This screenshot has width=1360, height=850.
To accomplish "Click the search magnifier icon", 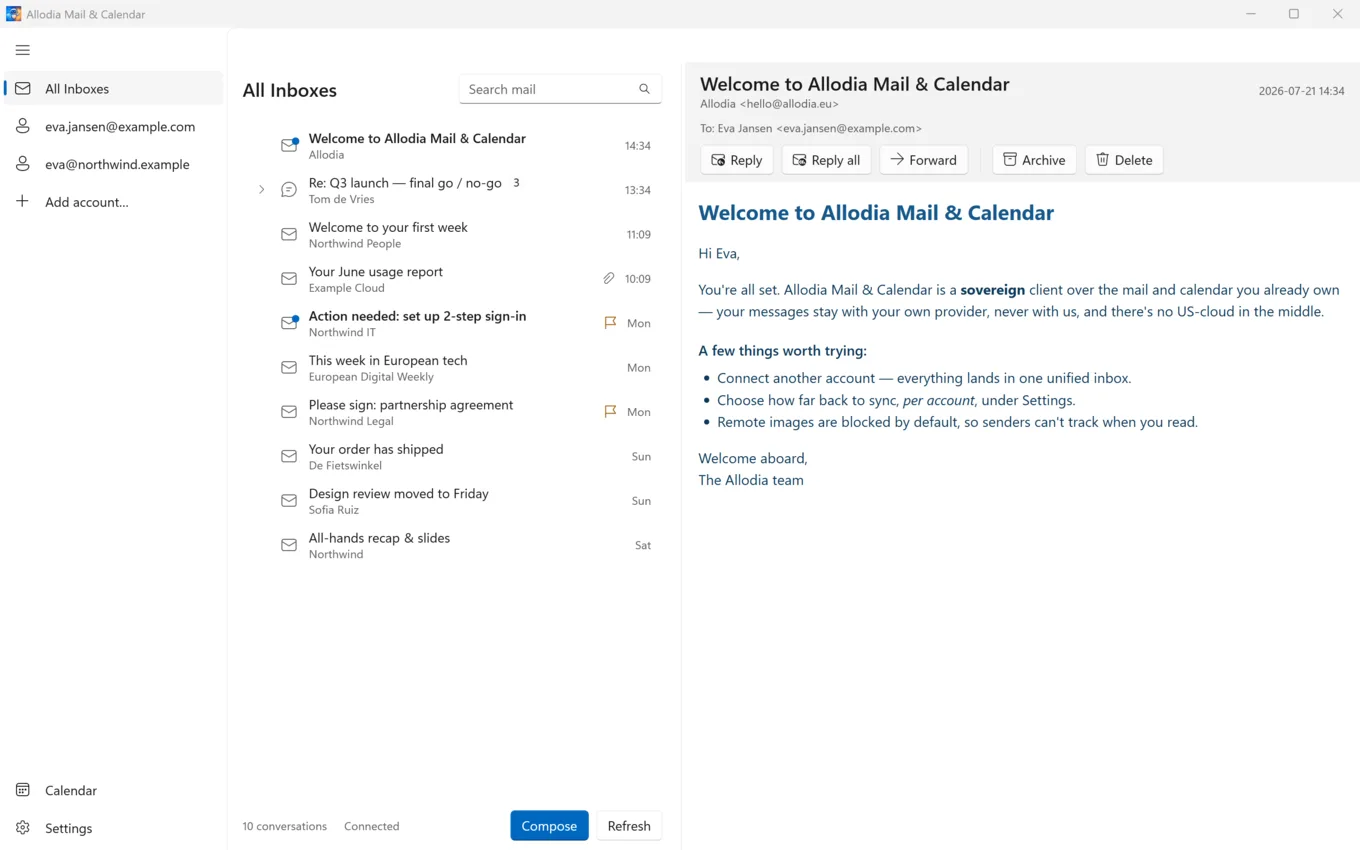I will (x=645, y=89).
